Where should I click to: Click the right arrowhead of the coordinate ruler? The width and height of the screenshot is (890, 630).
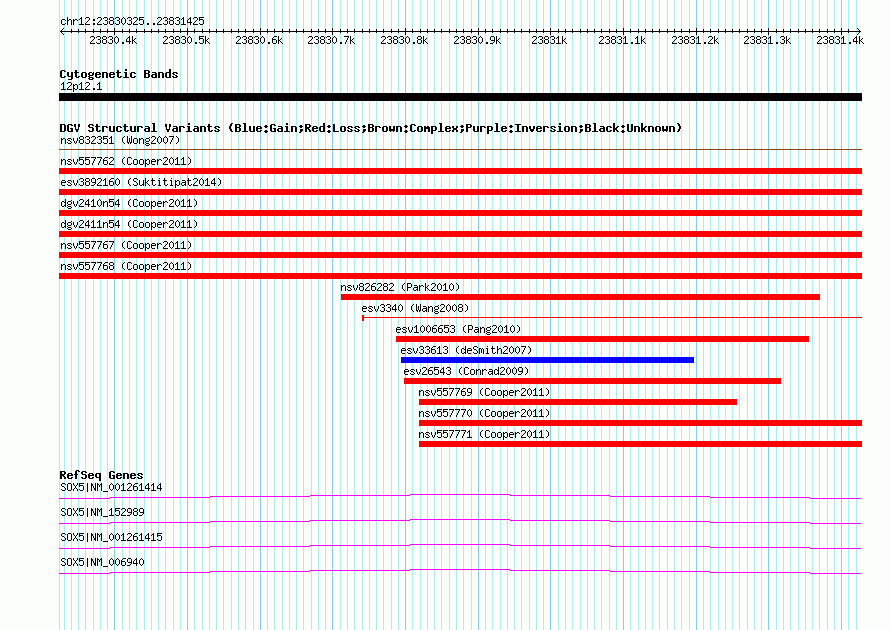tap(859, 31)
